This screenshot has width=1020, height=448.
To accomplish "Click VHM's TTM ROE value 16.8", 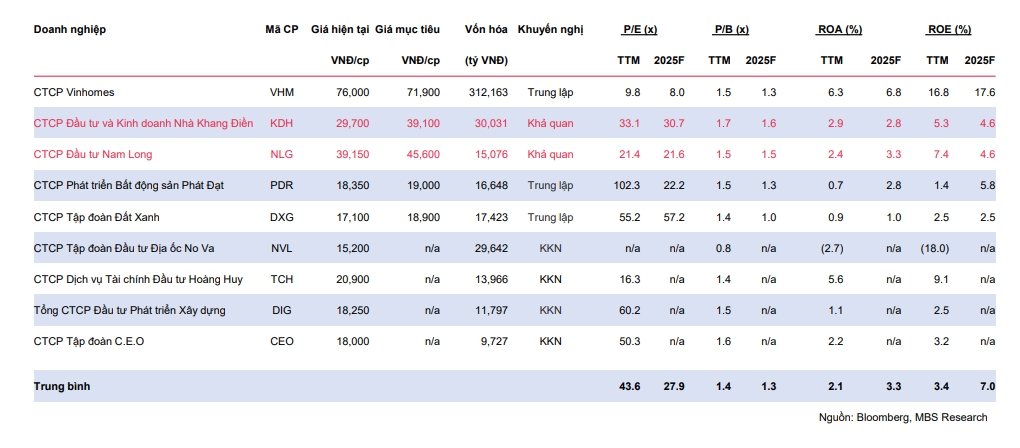I will click(939, 92).
